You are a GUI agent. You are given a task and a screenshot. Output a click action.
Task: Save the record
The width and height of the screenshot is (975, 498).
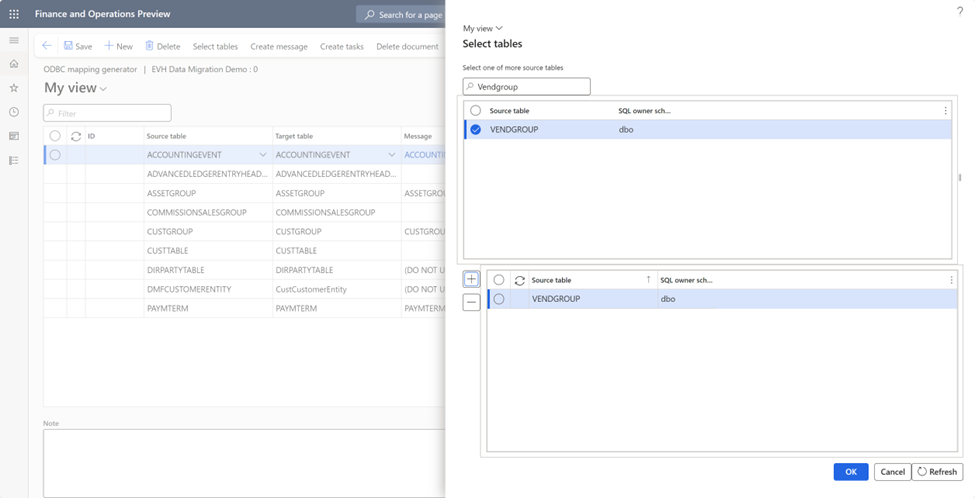click(78, 46)
